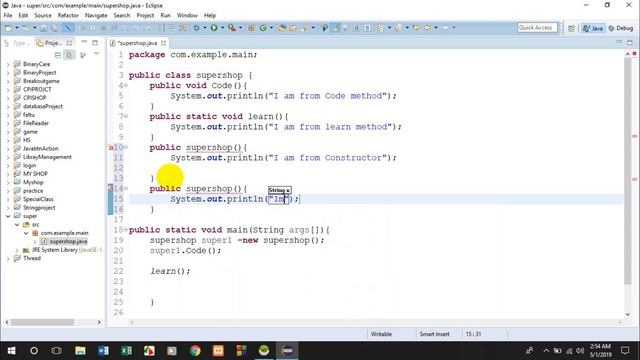The image size is (640, 360).
Task: Click the Search flashlight toolbar icon
Action: pyautogui.click(x=304, y=28)
